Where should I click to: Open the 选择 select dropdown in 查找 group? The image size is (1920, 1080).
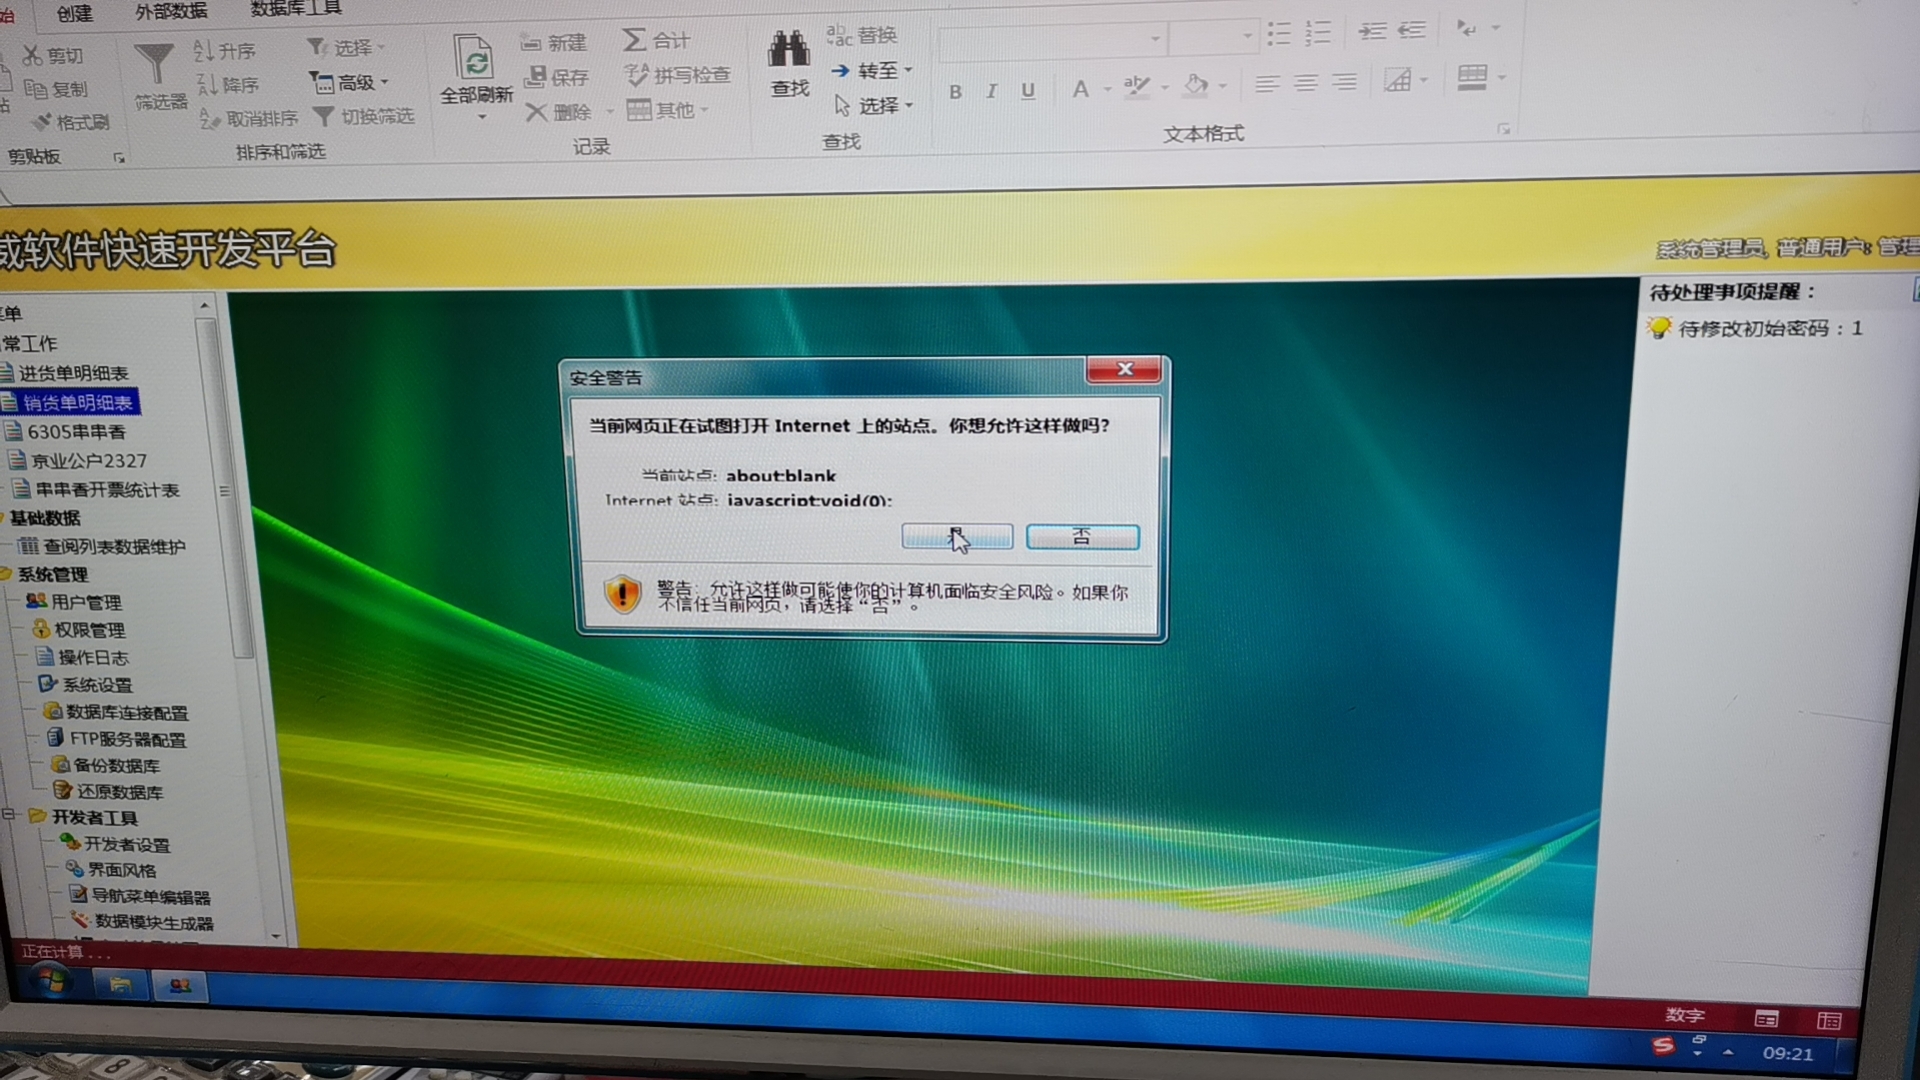[874, 105]
